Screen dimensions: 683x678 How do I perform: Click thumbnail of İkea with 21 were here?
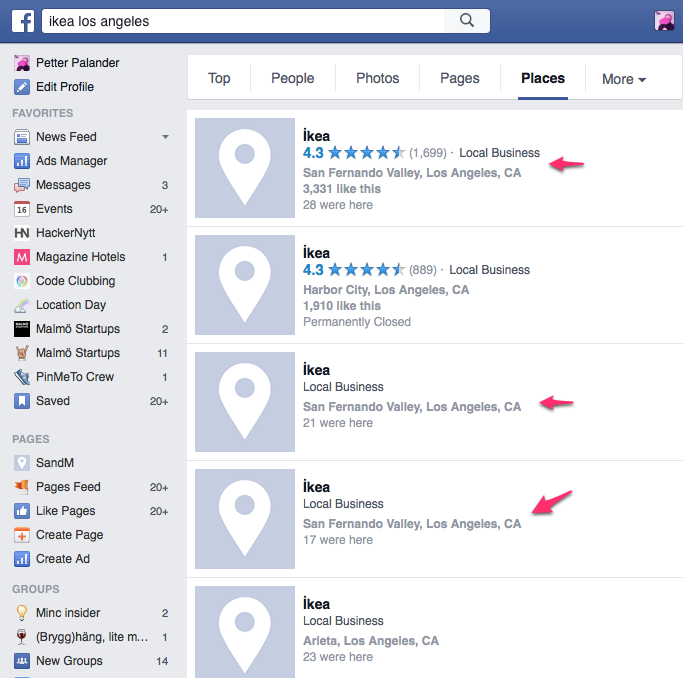point(245,402)
